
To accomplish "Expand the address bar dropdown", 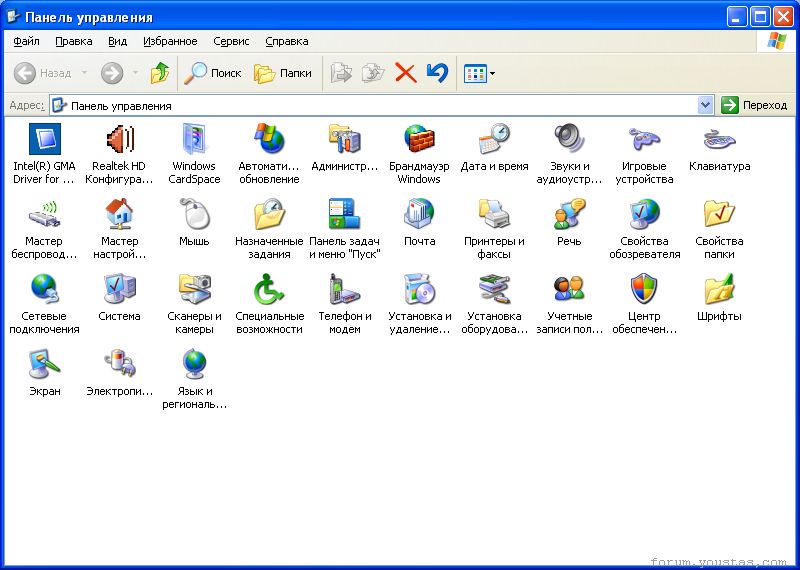I will point(705,106).
